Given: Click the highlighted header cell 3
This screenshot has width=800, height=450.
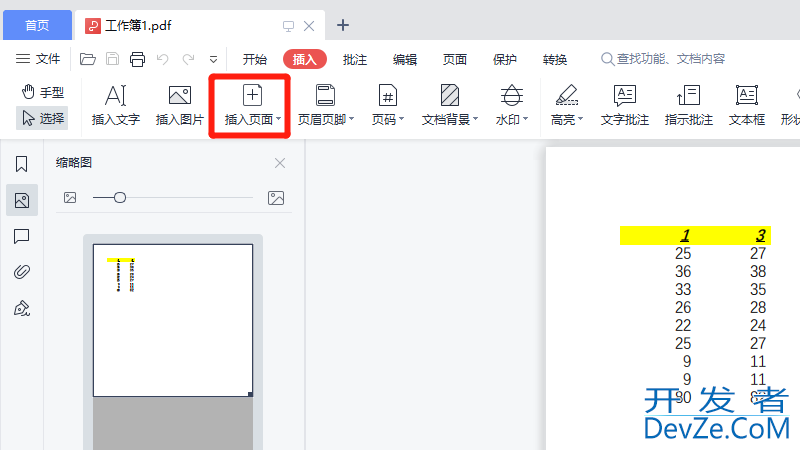Looking at the screenshot, I should tap(760, 235).
